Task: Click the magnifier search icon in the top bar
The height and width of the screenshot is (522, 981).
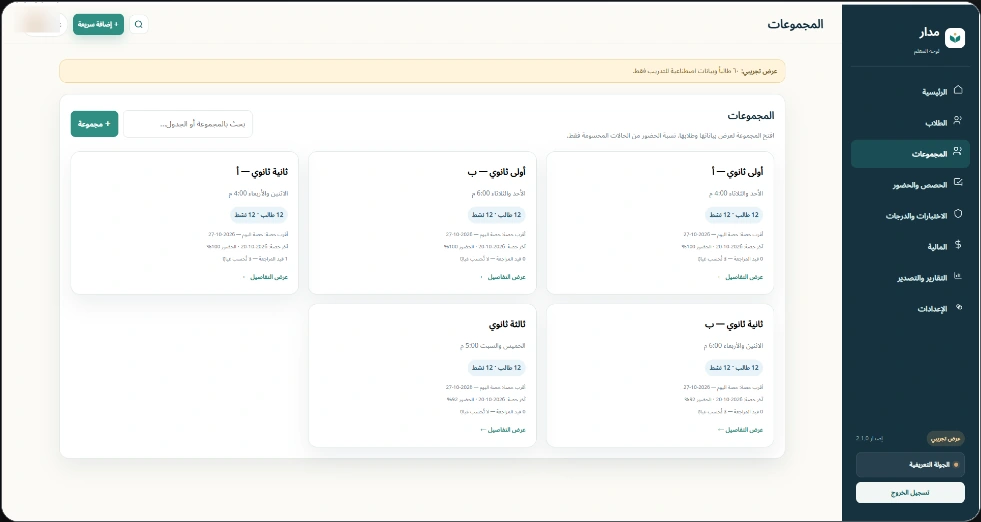Action: coord(139,24)
